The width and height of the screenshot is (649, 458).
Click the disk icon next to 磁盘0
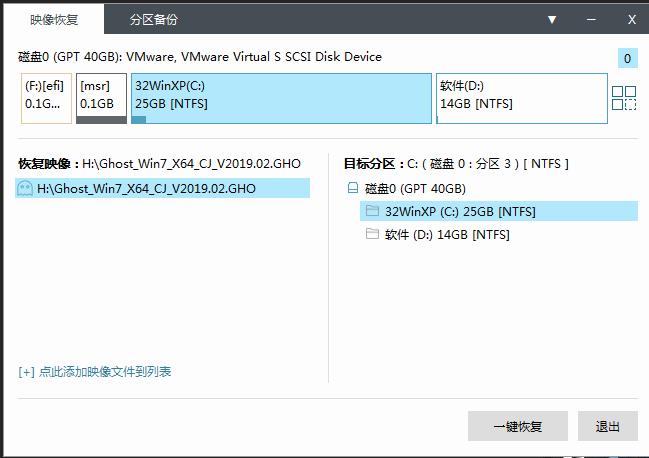click(x=352, y=188)
